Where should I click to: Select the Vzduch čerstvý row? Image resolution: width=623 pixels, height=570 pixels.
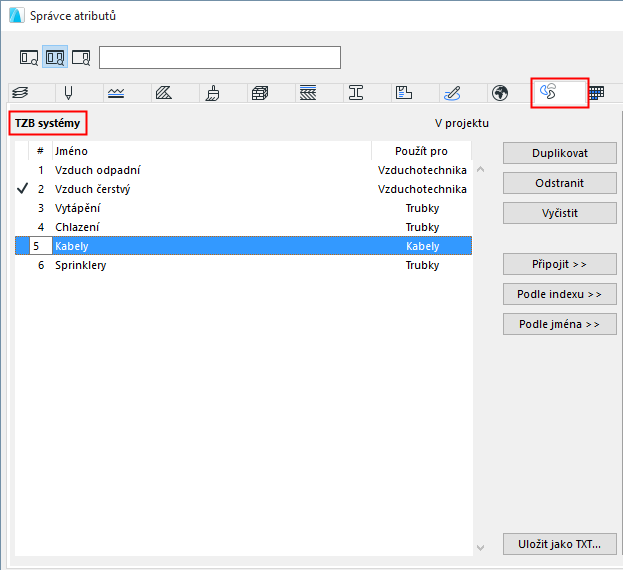pos(243,189)
